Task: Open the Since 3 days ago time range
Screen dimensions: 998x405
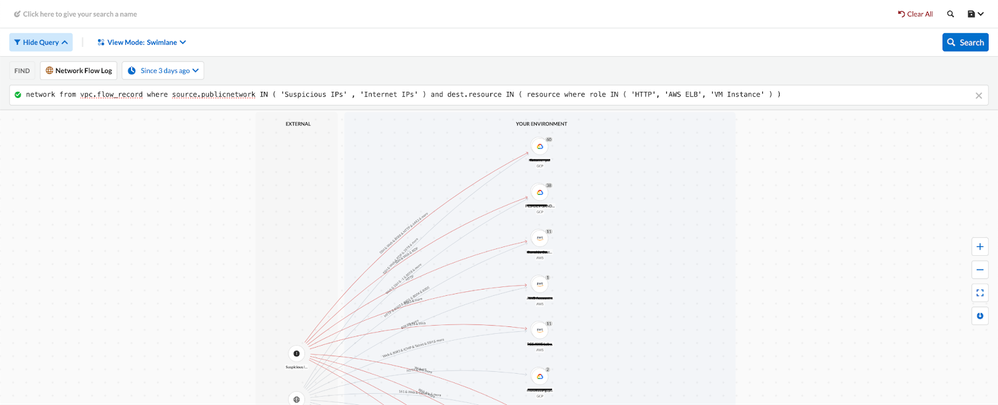Action: [x=163, y=71]
